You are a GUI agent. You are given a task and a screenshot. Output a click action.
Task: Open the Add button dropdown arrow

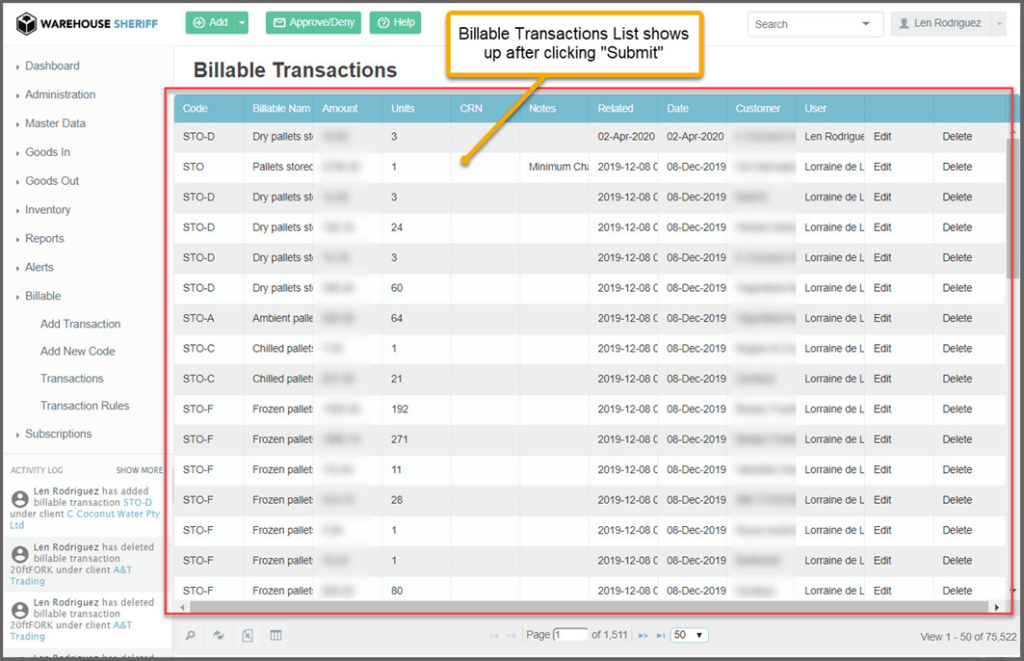click(x=241, y=23)
